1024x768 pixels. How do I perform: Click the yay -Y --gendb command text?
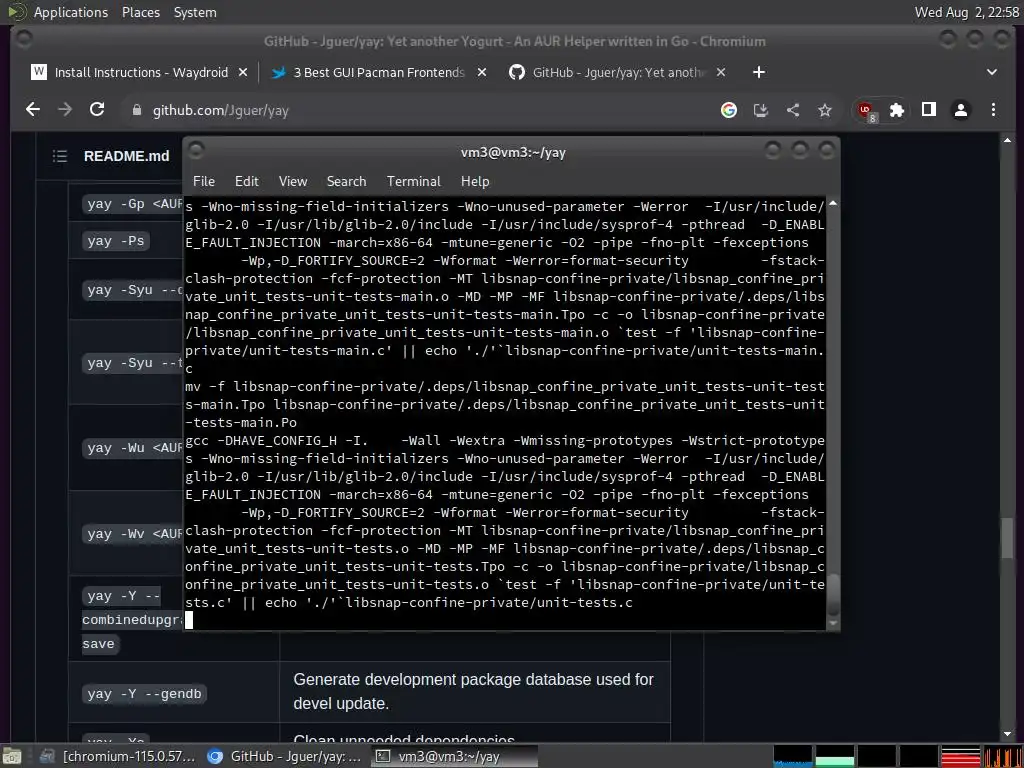click(144, 694)
